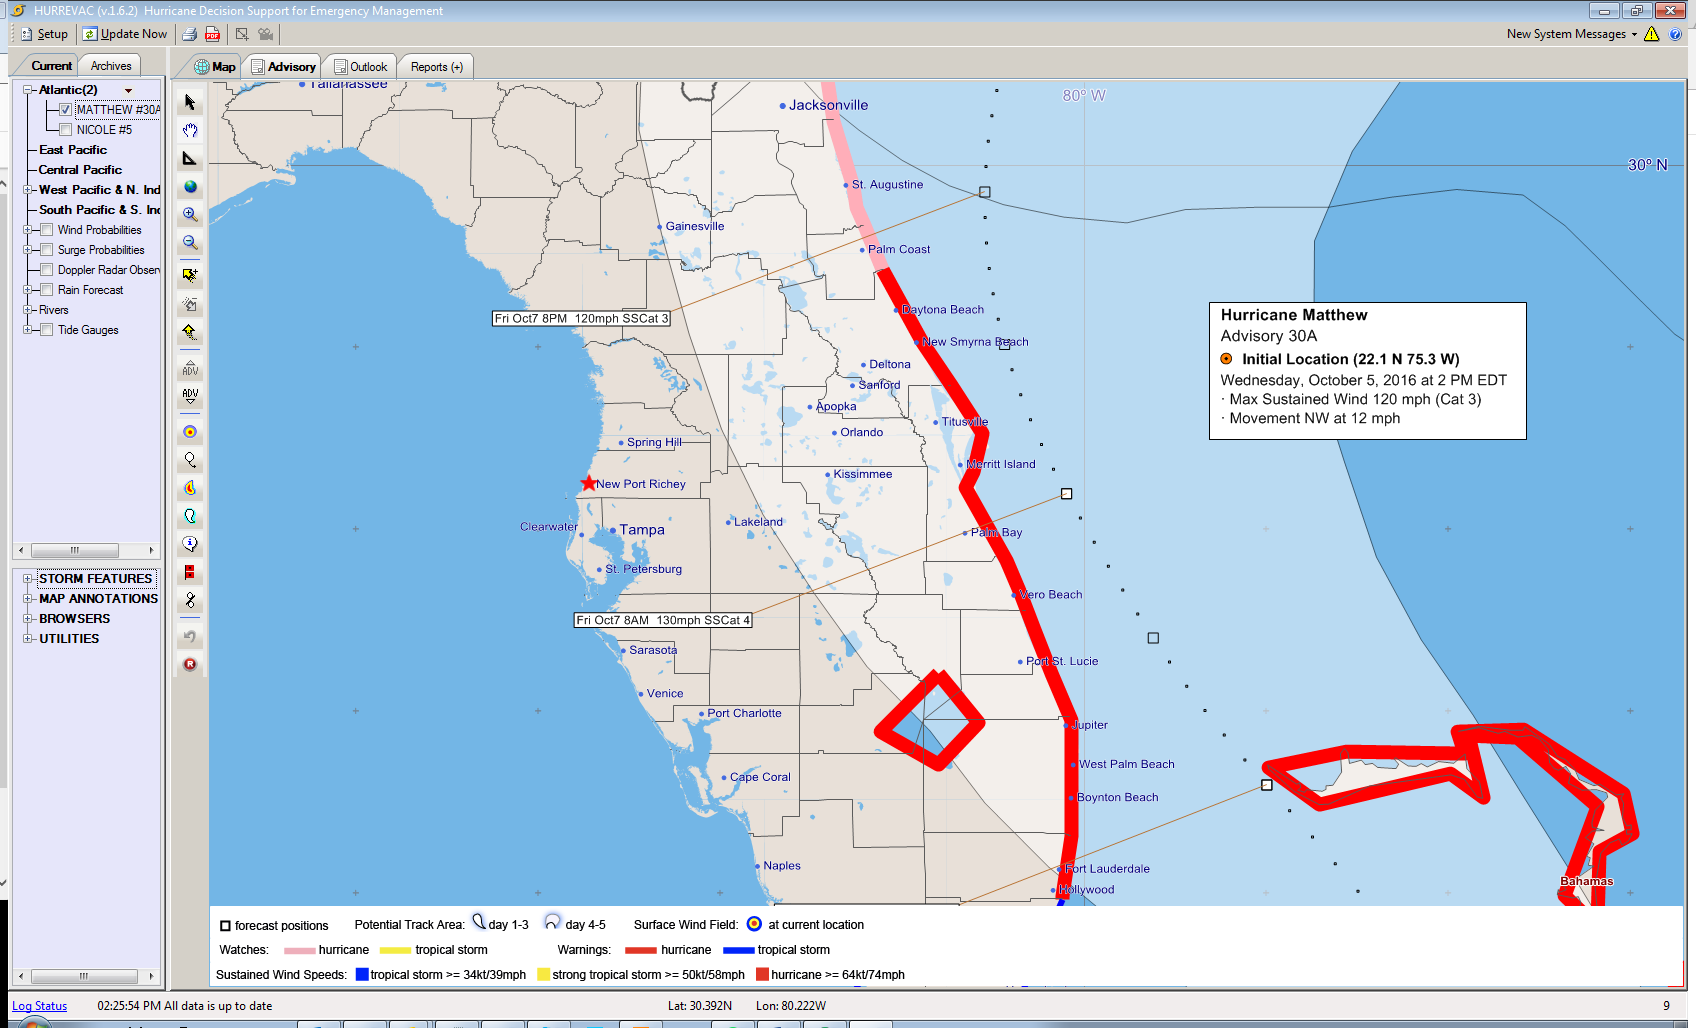Select South Pacific & S. Ind basin
1696x1028 pixels.
[x=99, y=210]
